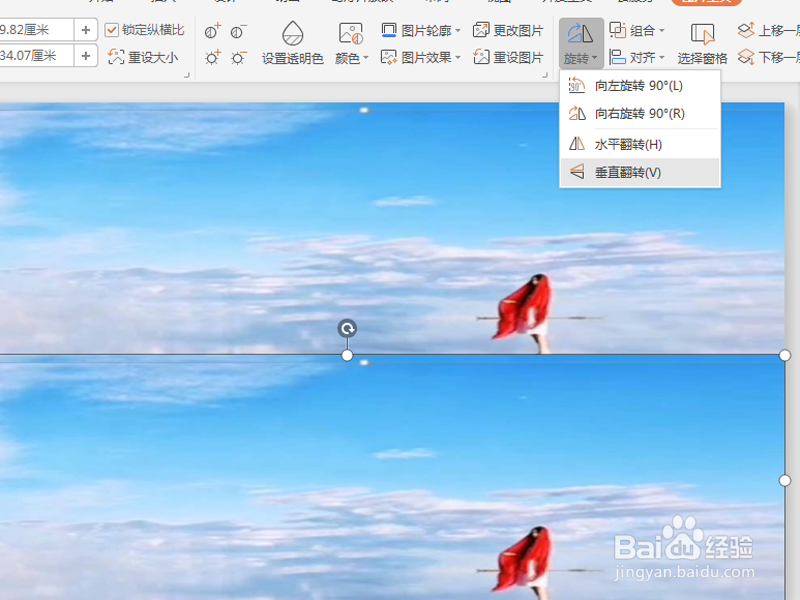Image resolution: width=800 pixels, height=600 pixels.
Task: Open picture group dialog launcher corner icon
Action: [x=545, y=75]
